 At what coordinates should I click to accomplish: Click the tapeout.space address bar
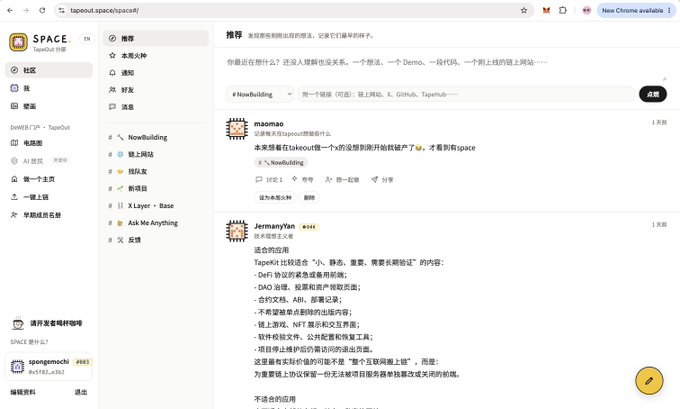point(293,10)
